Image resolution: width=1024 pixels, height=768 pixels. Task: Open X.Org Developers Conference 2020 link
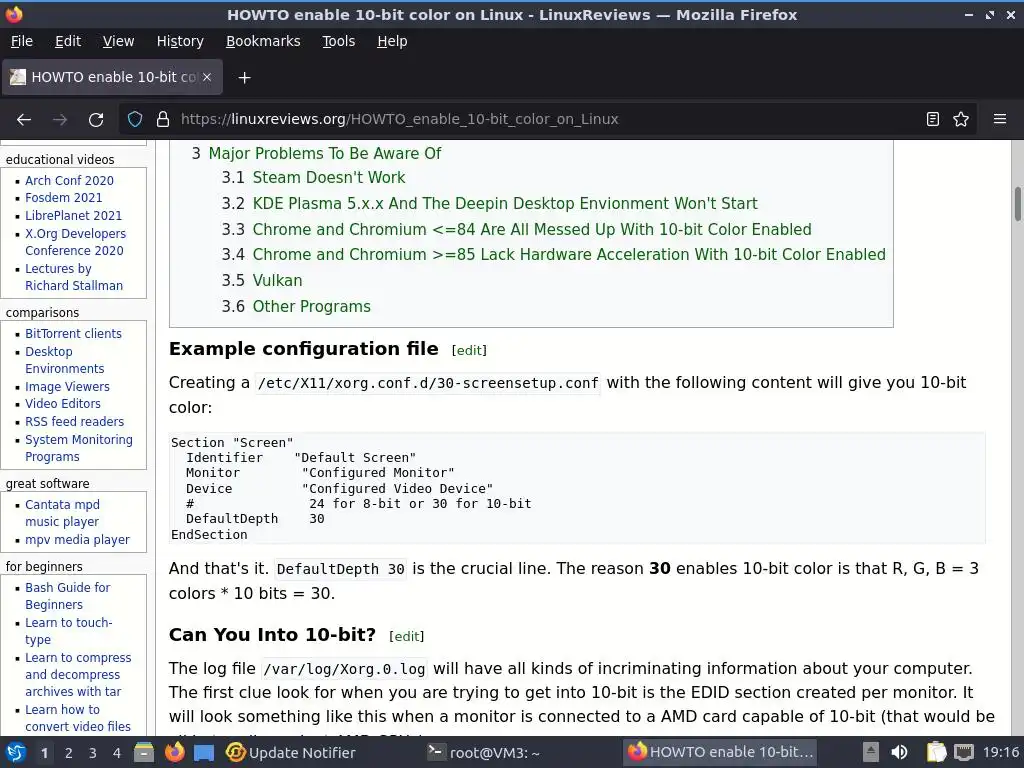click(x=75, y=242)
